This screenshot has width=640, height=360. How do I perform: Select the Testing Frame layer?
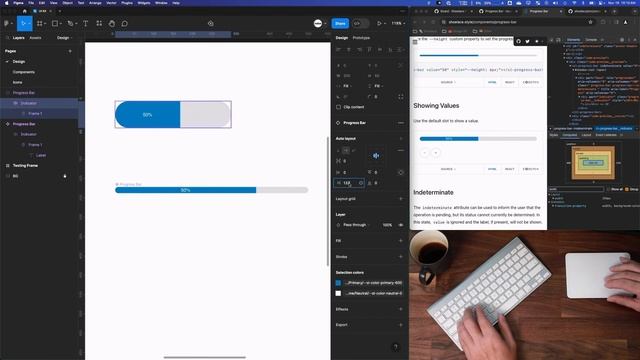pyautogui.click(x=25, y=165)
